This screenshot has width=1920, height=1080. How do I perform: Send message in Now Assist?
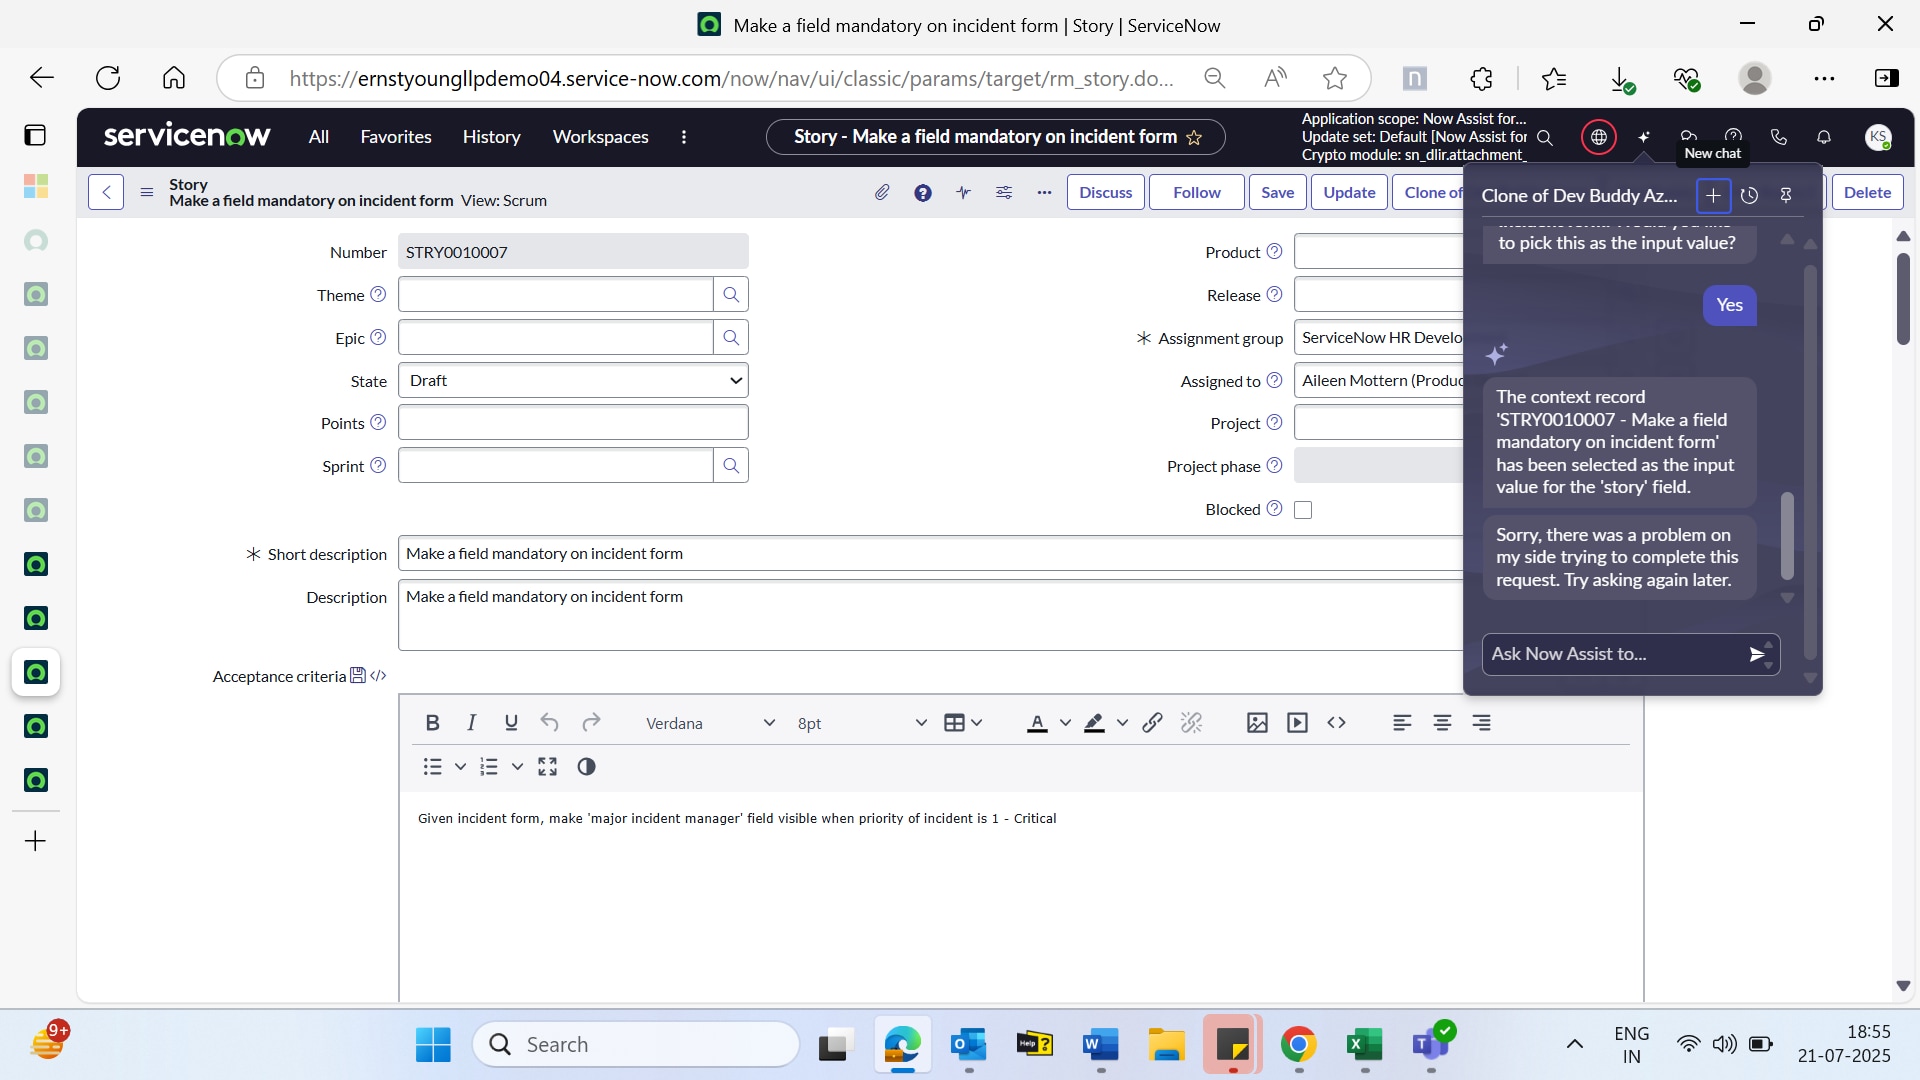point(1756,654)
